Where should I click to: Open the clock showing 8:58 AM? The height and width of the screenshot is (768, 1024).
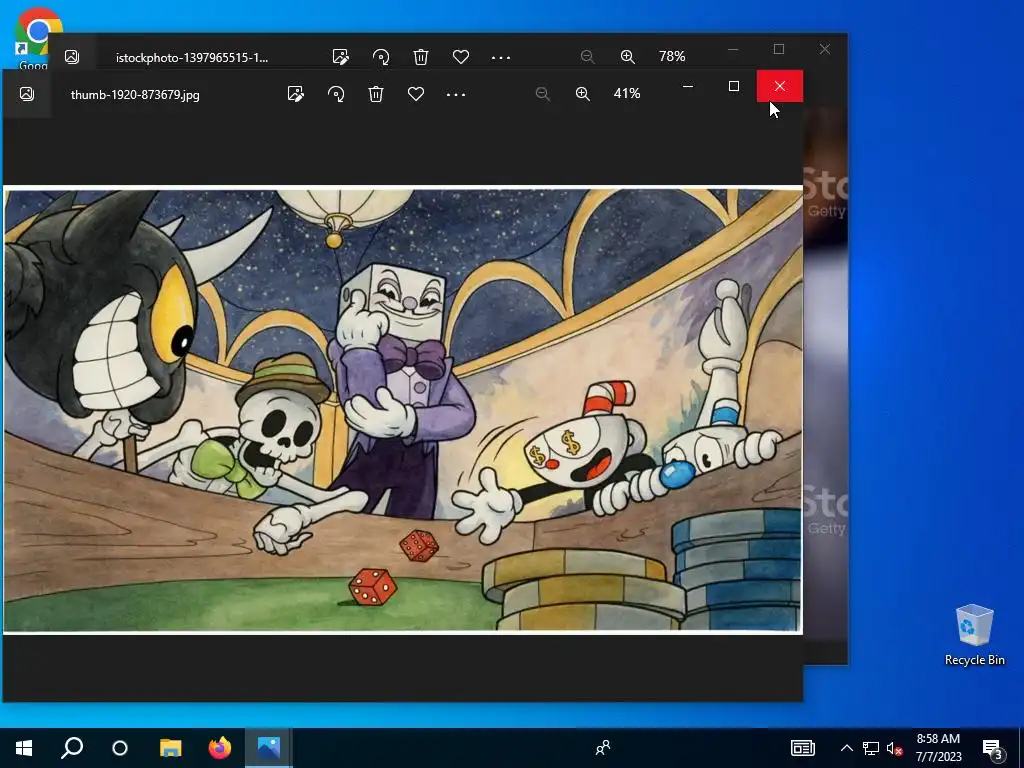coord(938,748)
